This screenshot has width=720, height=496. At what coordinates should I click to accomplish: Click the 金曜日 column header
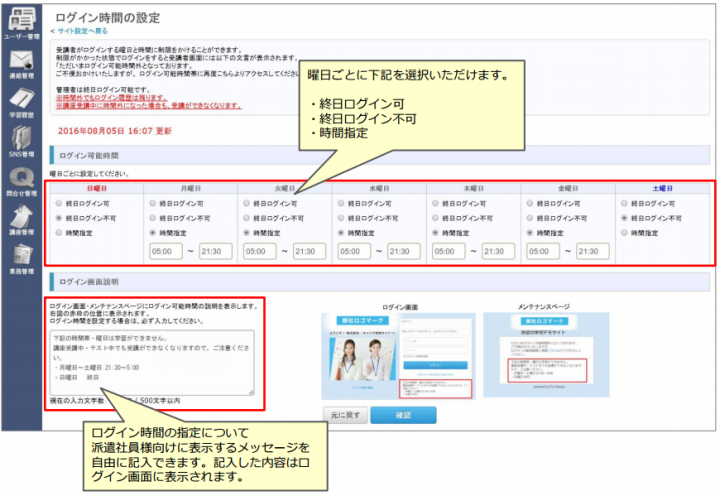click(x=568, y=188)
